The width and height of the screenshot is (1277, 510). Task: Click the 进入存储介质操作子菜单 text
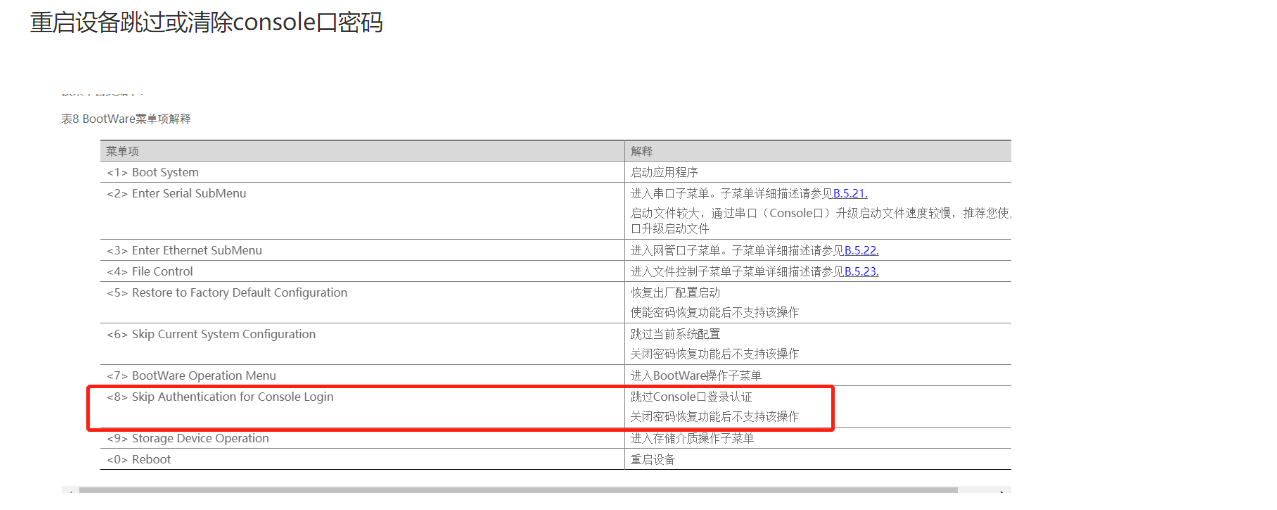[x=692, y=438]
